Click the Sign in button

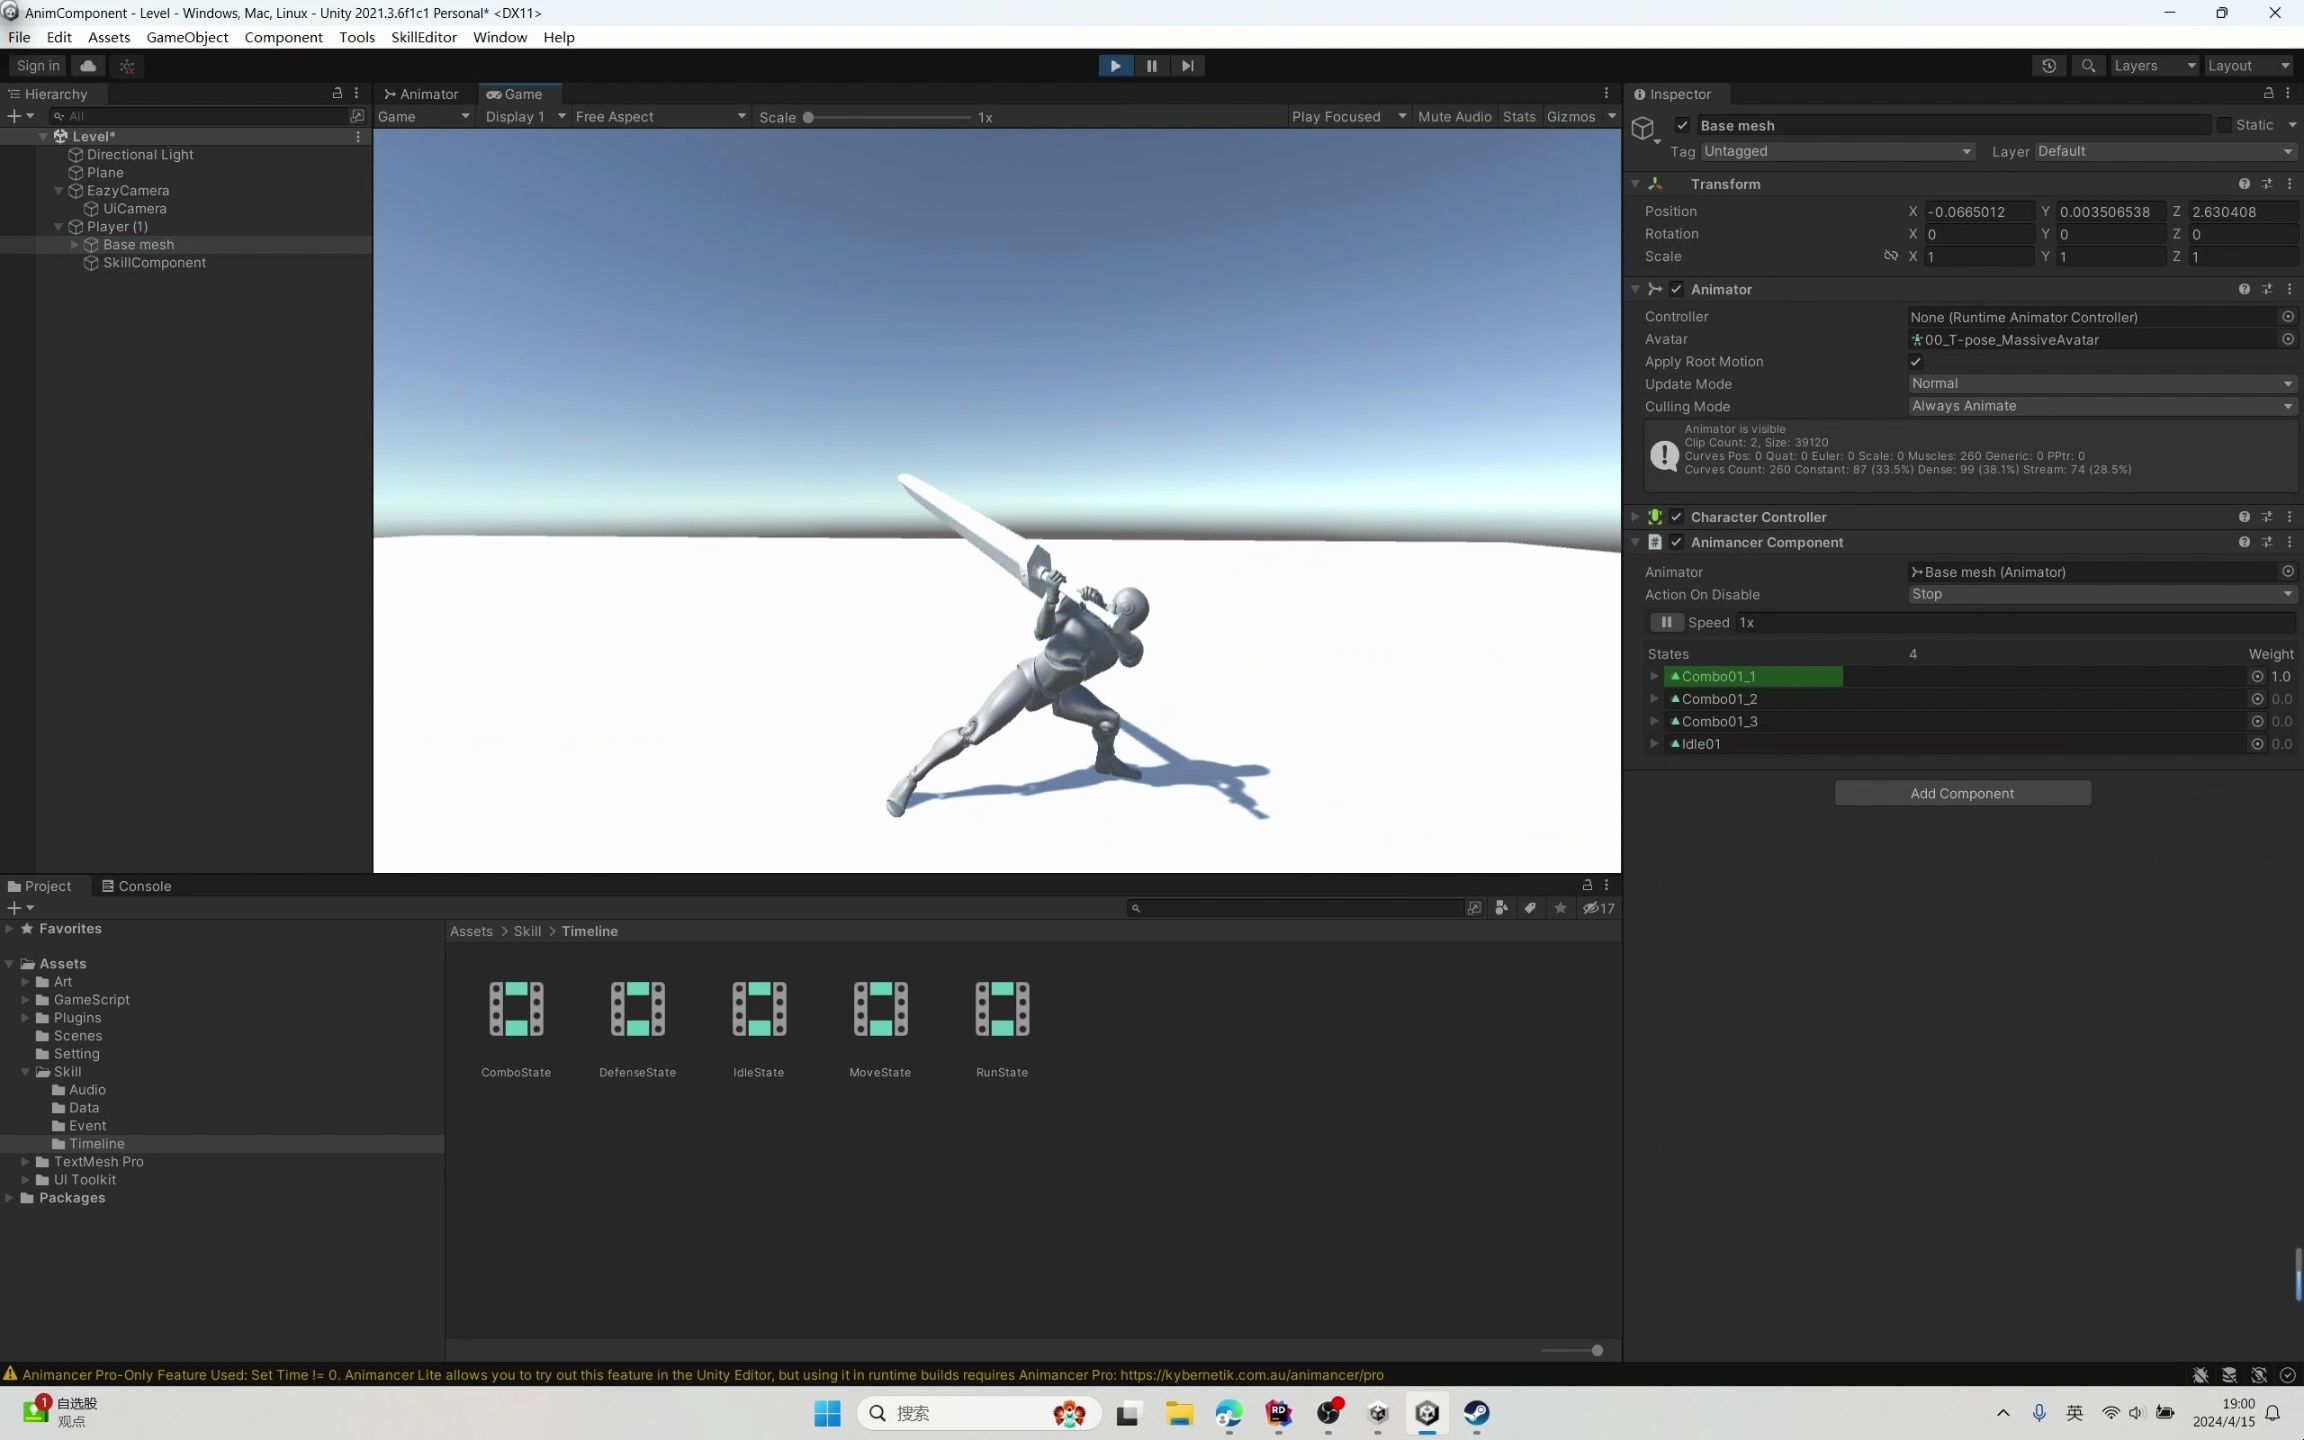point(38,66)
